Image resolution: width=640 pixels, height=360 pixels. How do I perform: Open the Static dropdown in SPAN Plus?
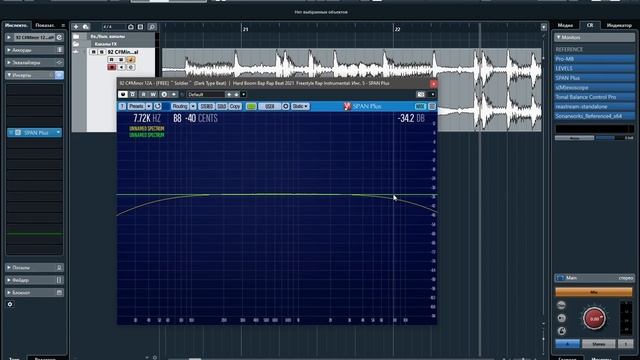pos(300,106)
